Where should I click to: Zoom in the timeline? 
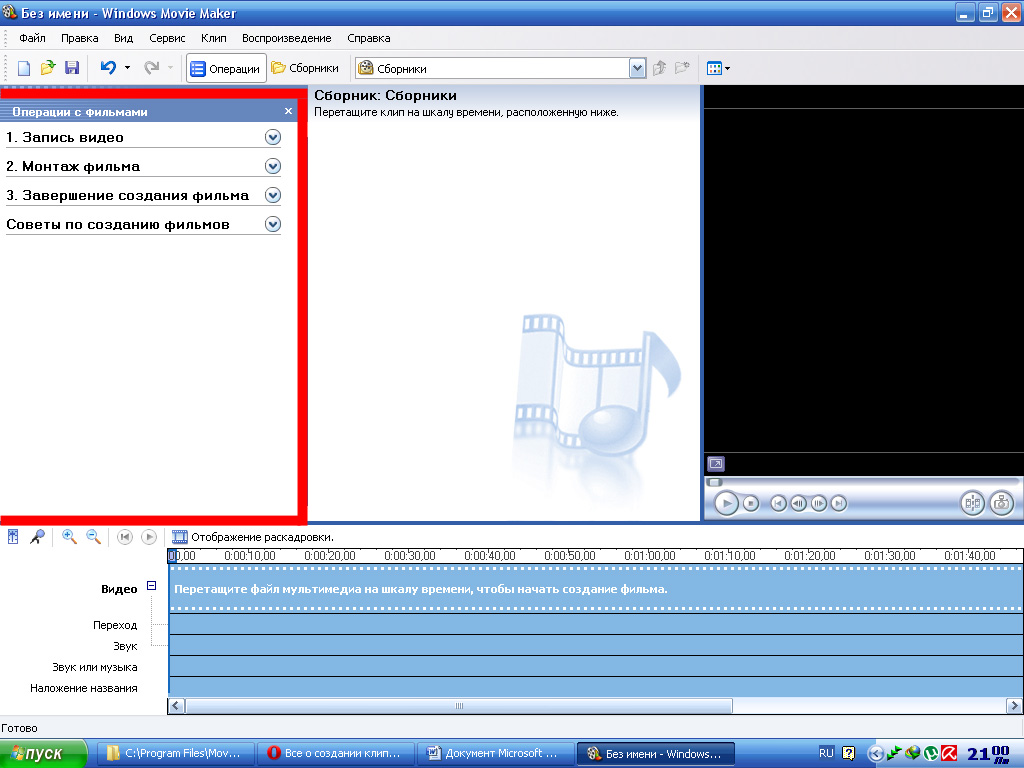coord(69,537)
